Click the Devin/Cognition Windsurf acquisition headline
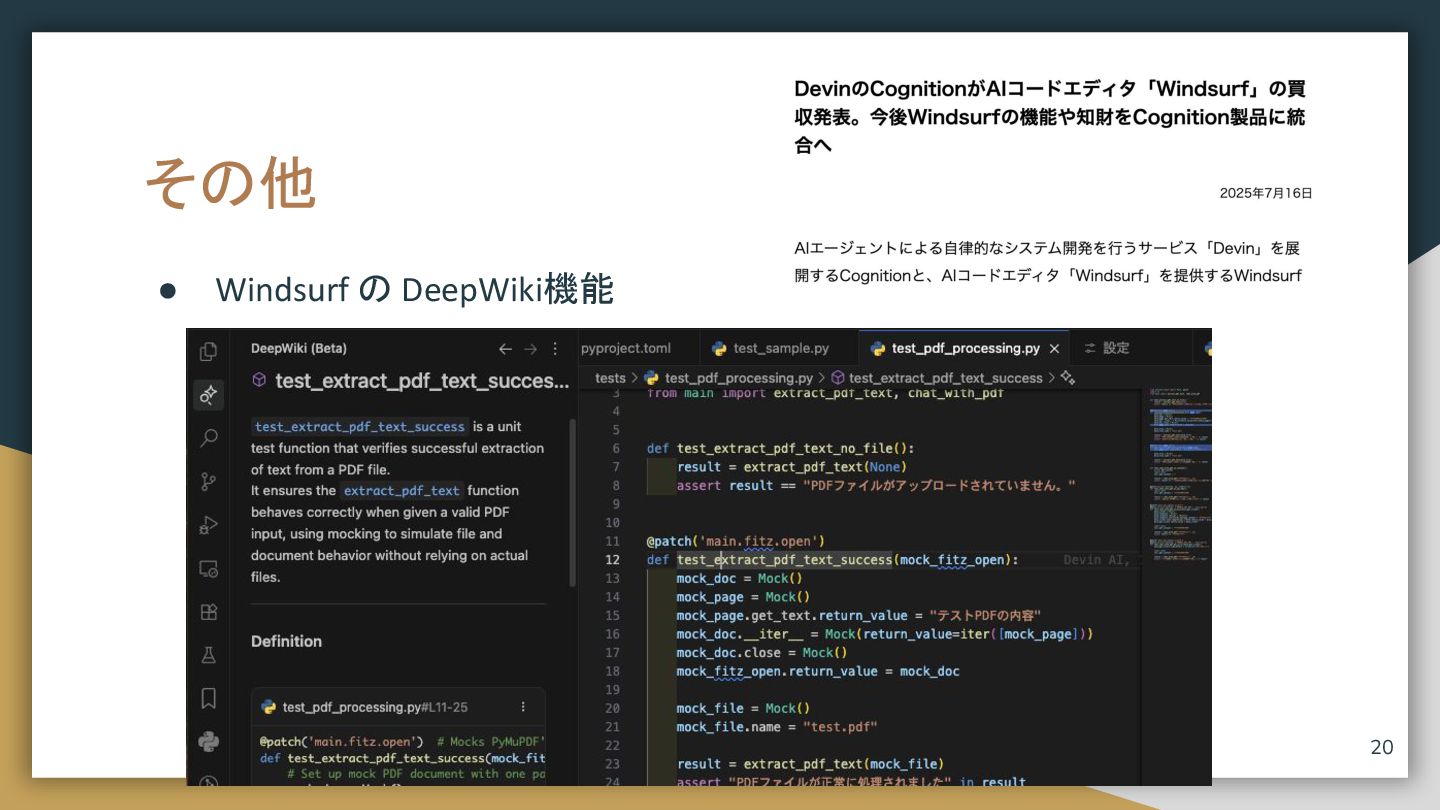 pyautogui.click(x=1050, y=117)
